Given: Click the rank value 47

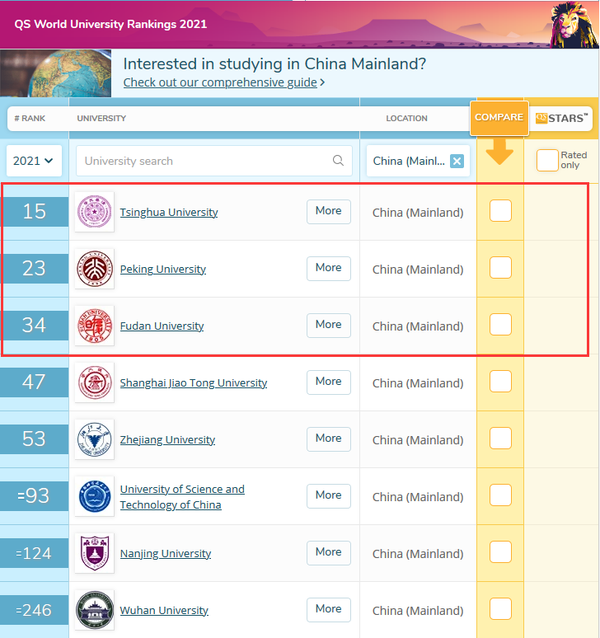Looking at the screenshot, I should point(34,382).
